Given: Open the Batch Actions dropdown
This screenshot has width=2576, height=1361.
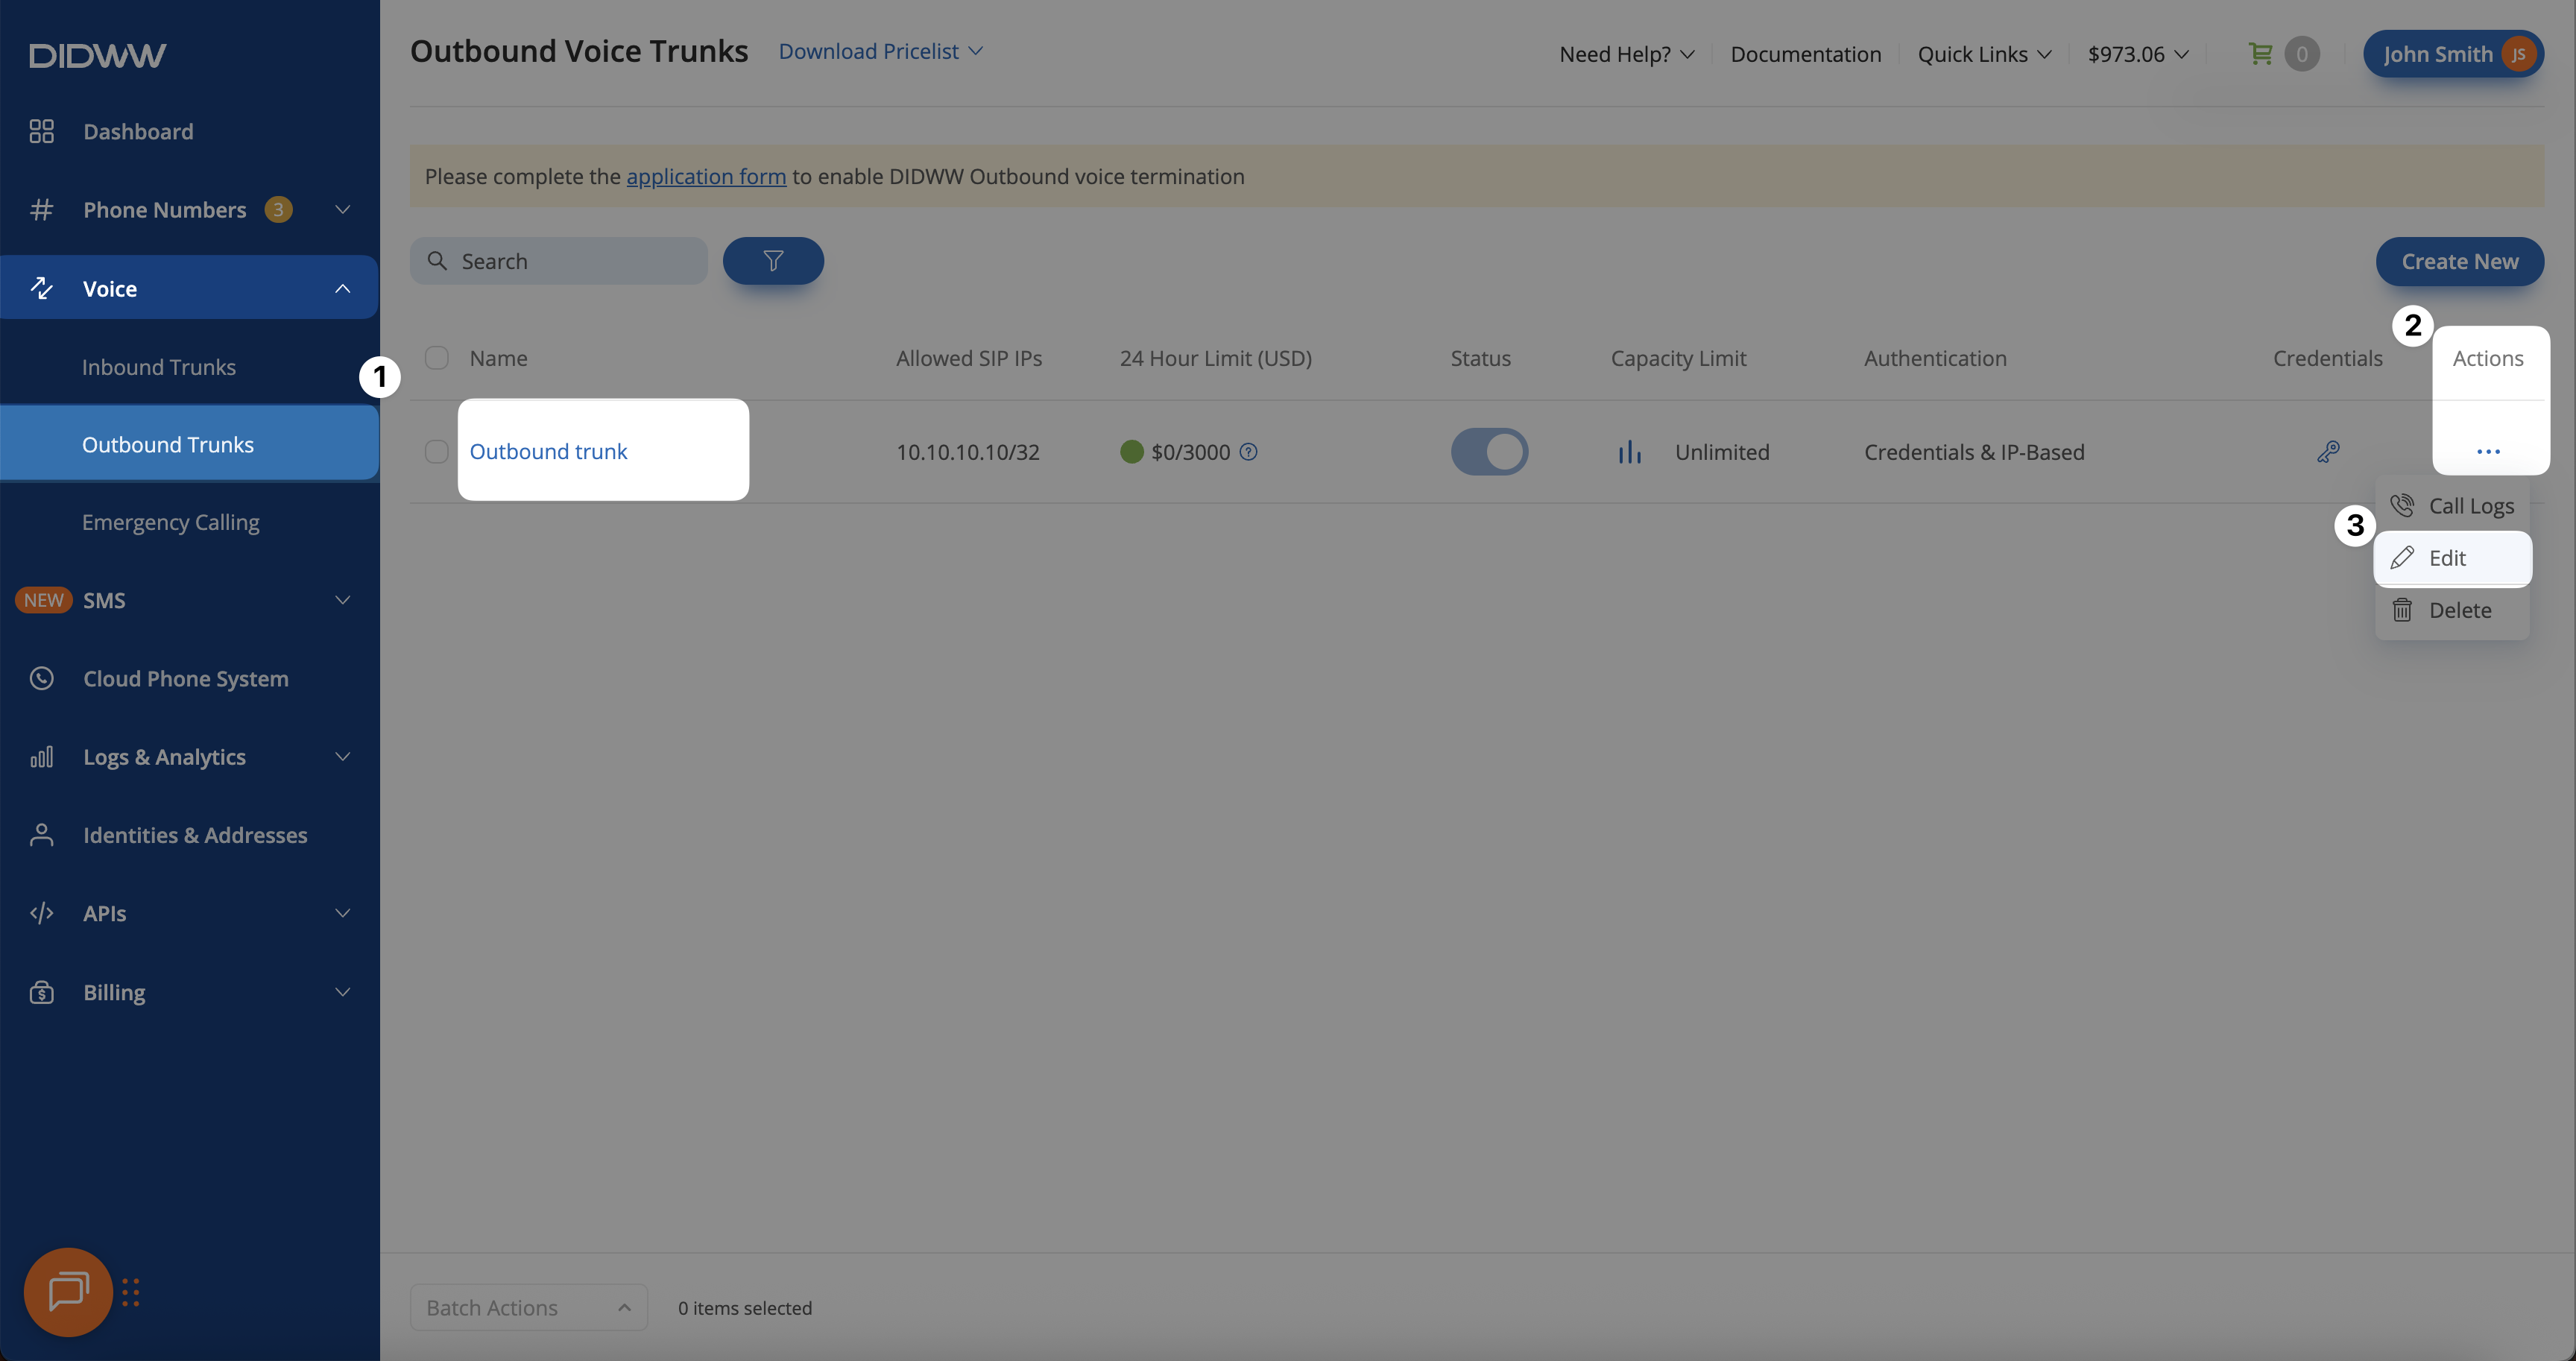Looking at the screenshot, I should point(528,1307).
